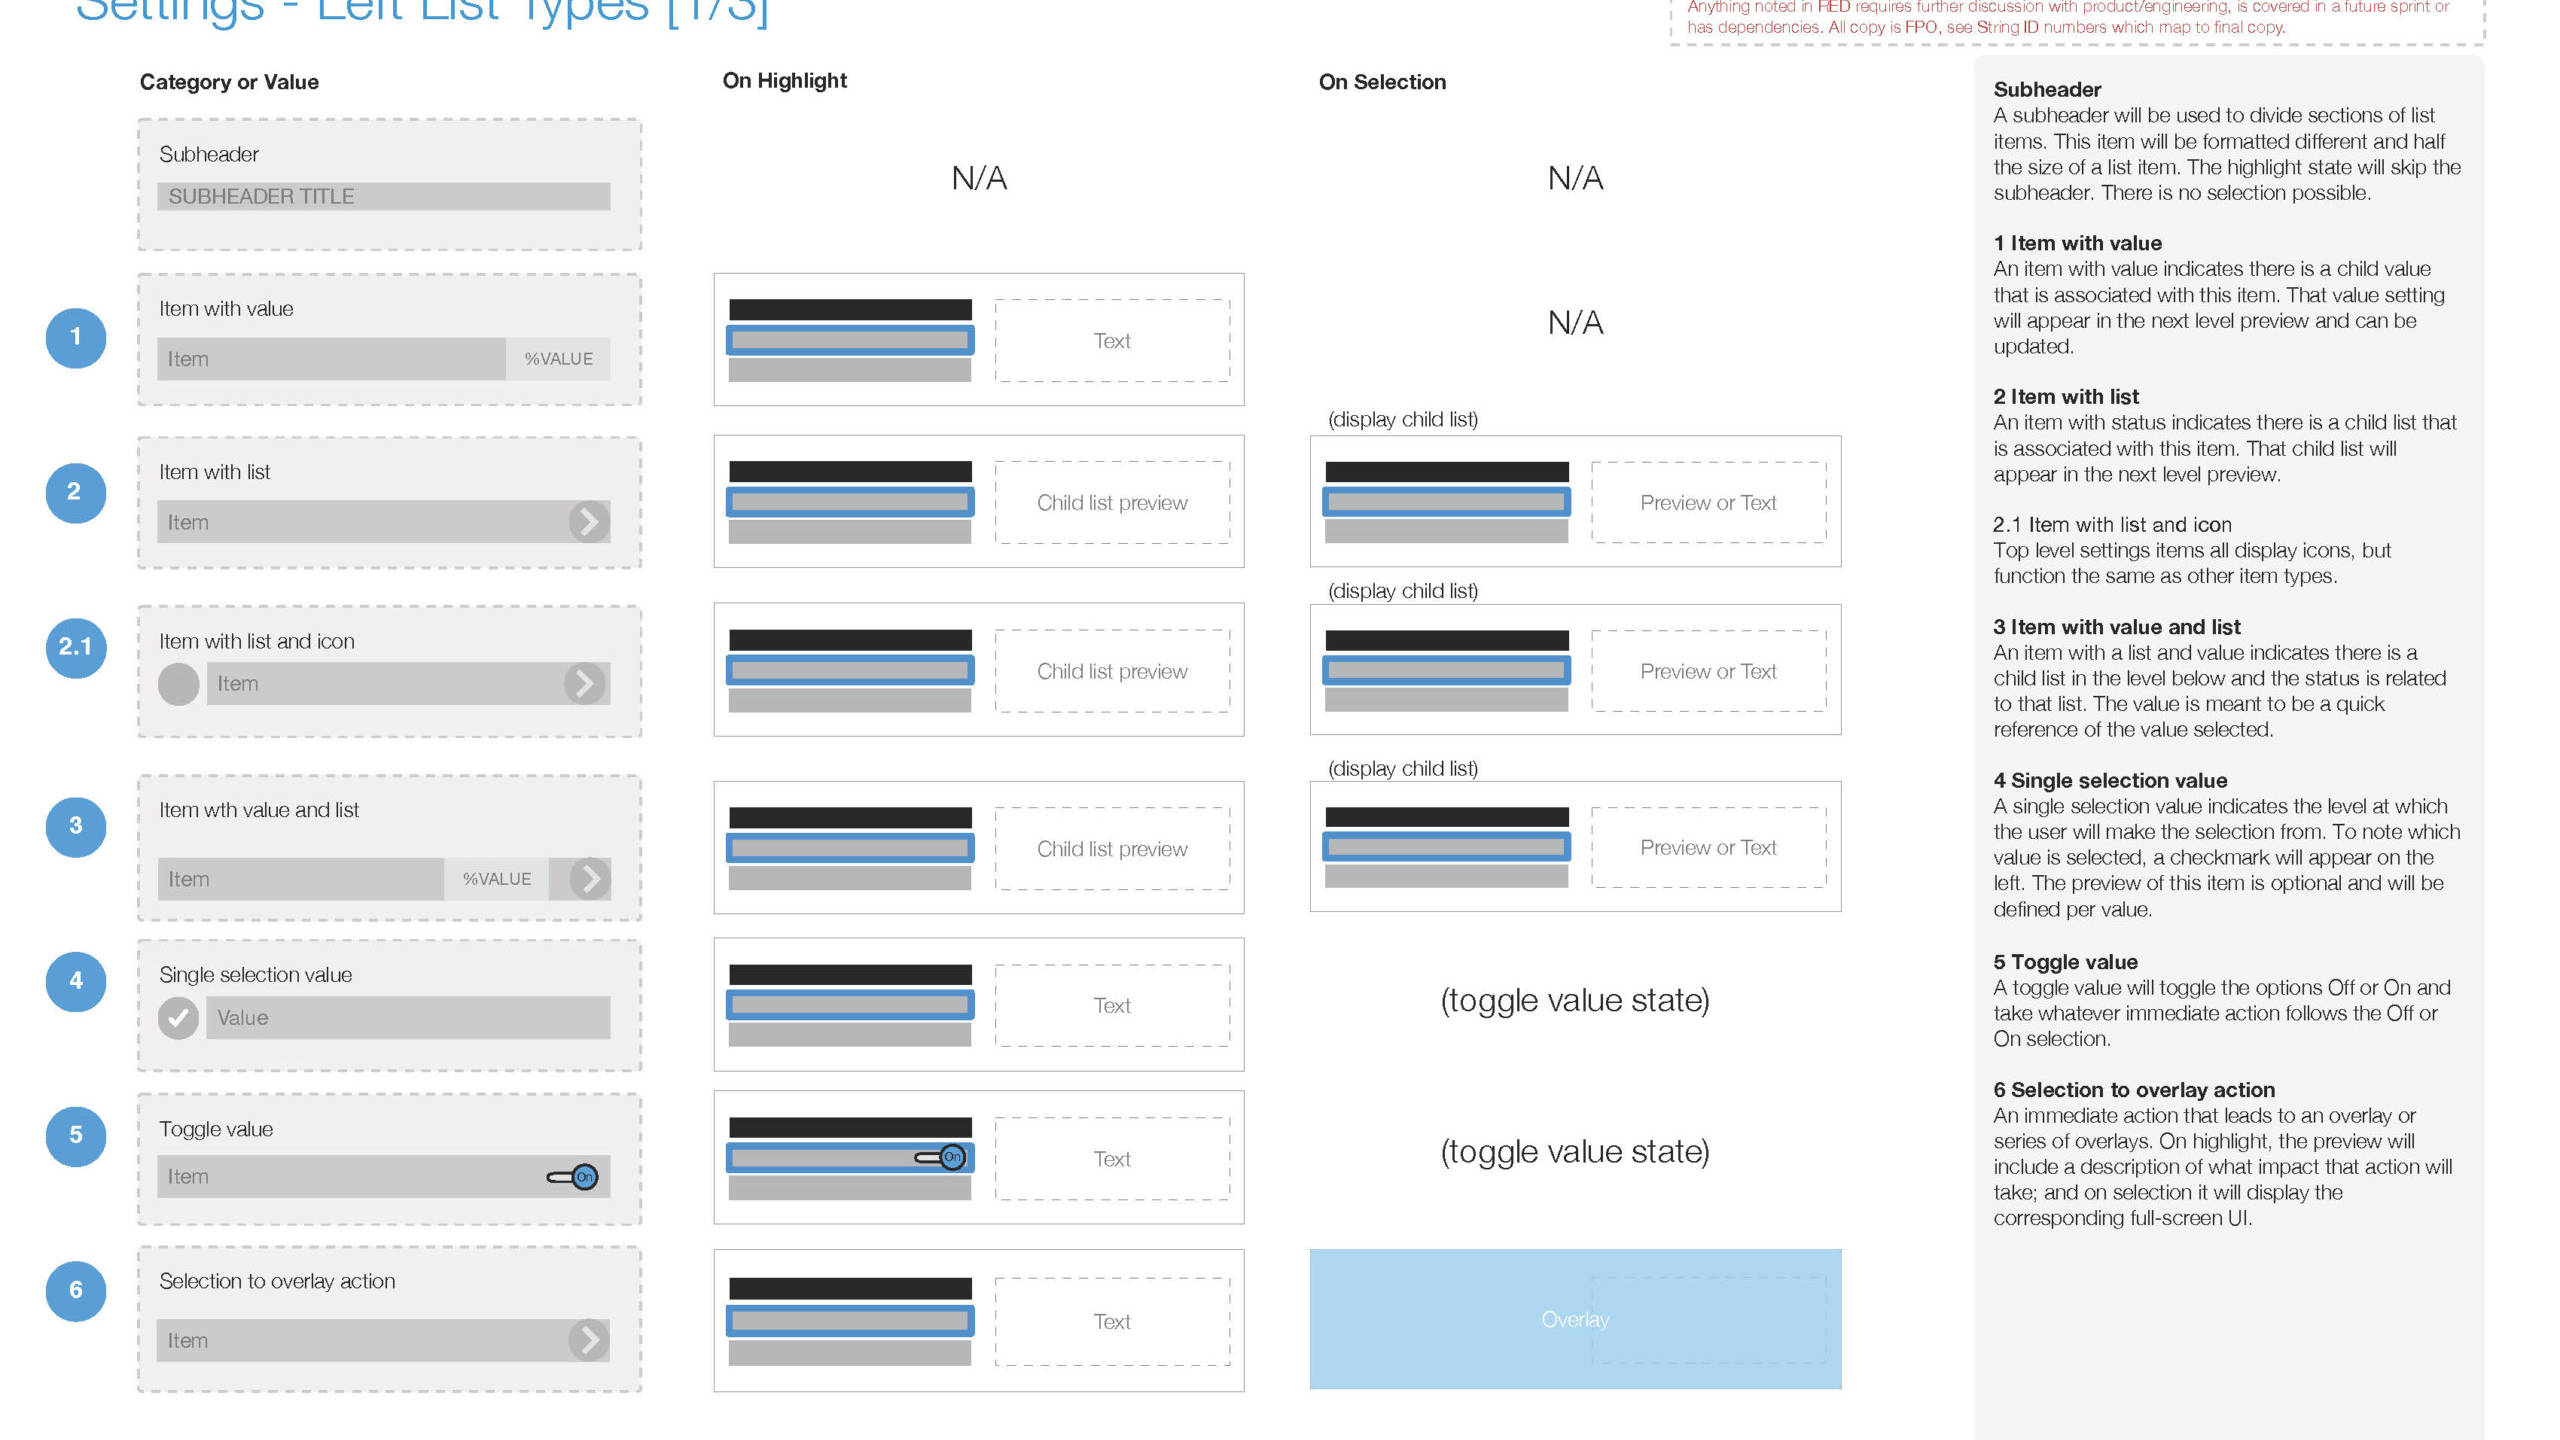The height and width of the screenshot is (1440, 2560).
Task: Click the light blue Overlay panel
Action: [1575, 1319]
